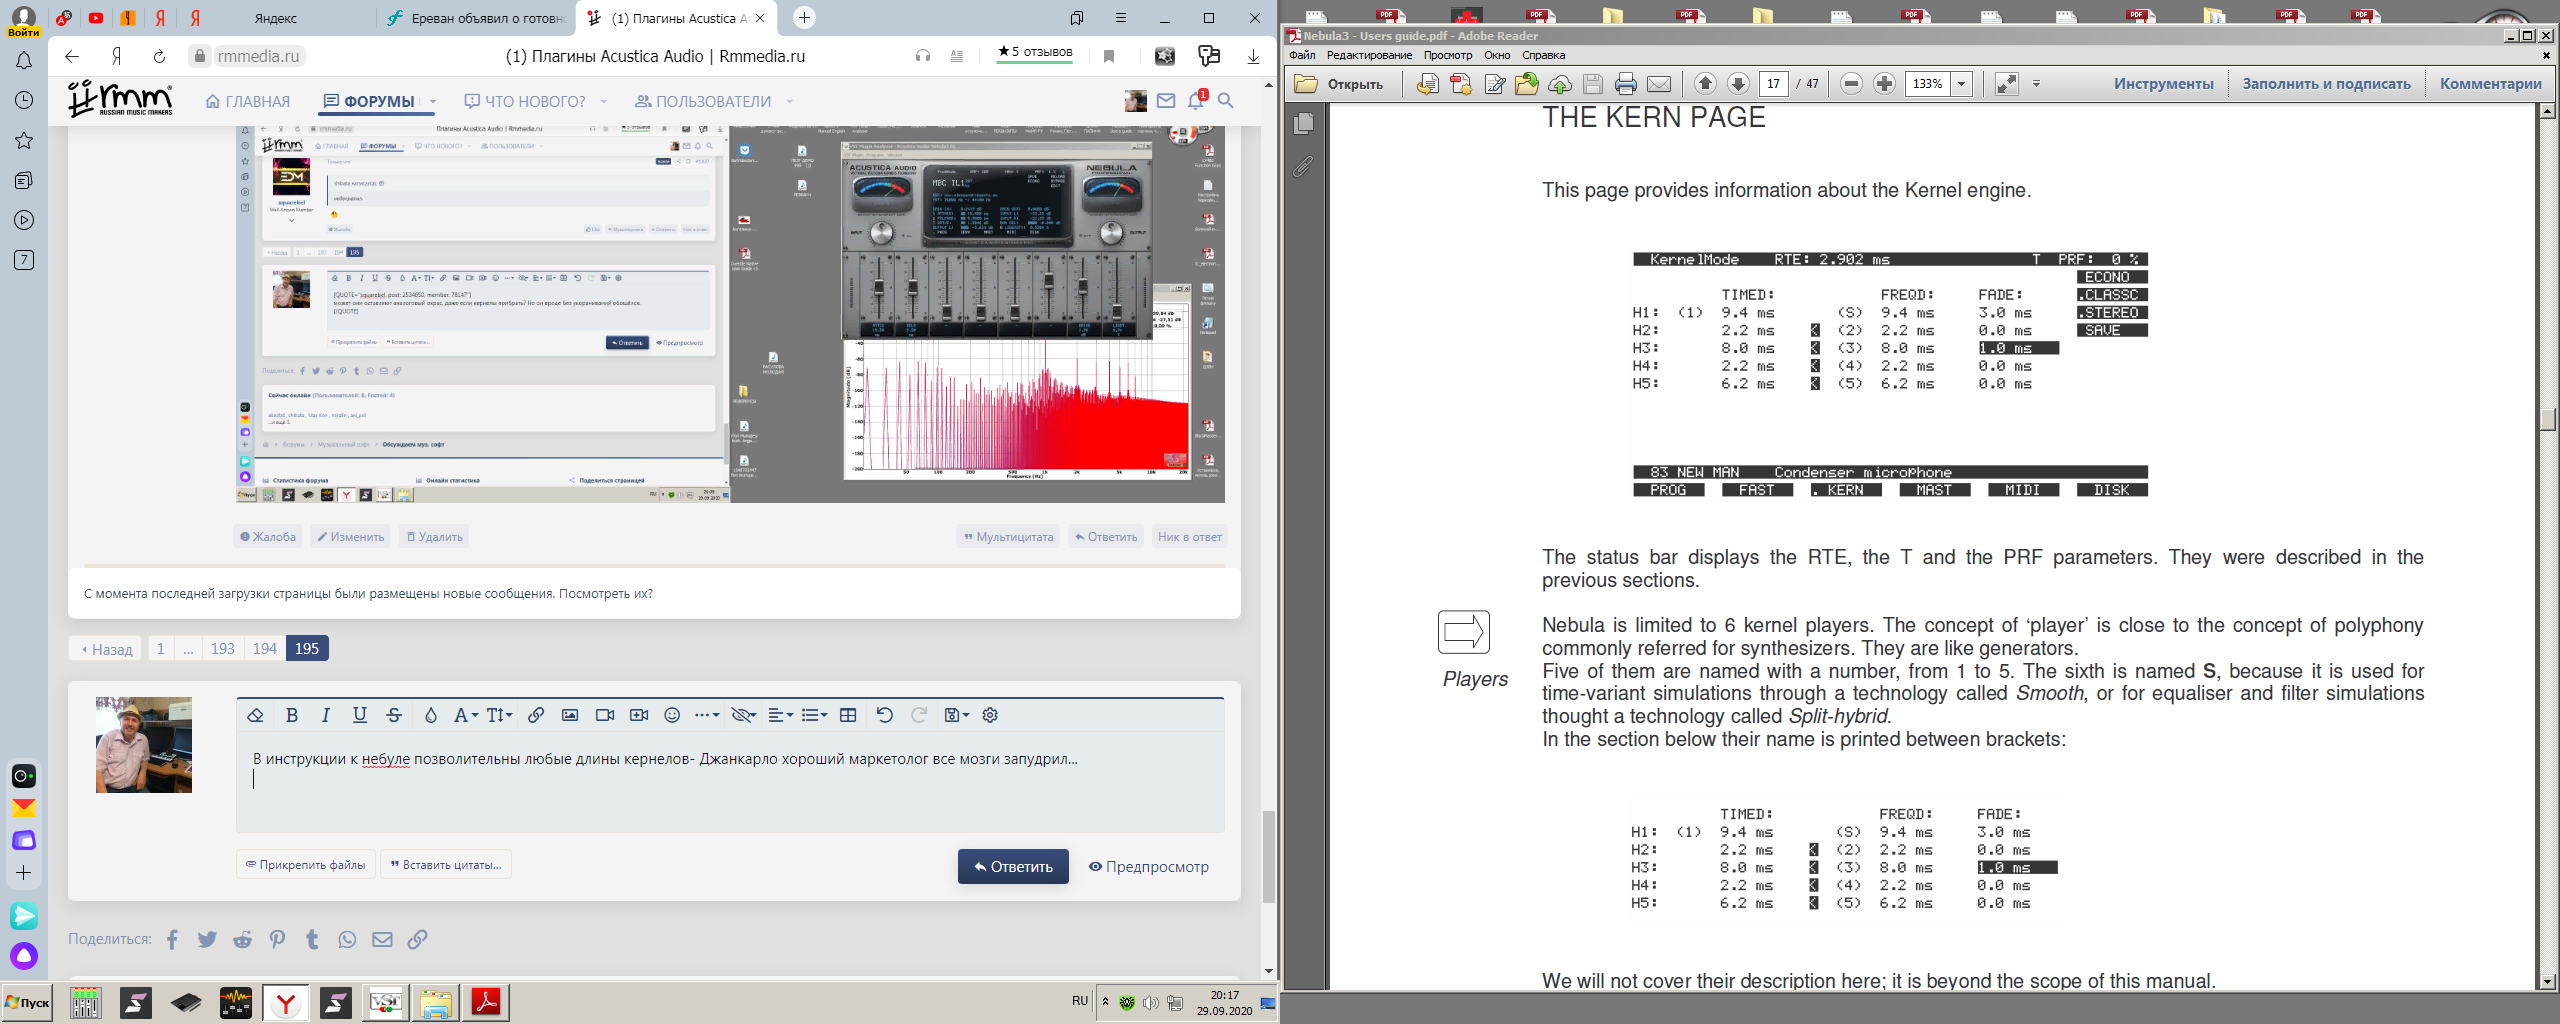Image resolution: width=2560 pixels, height=1024 pixels.
Task: Share the thread on Facebook
Action: [x=173, y=940]
